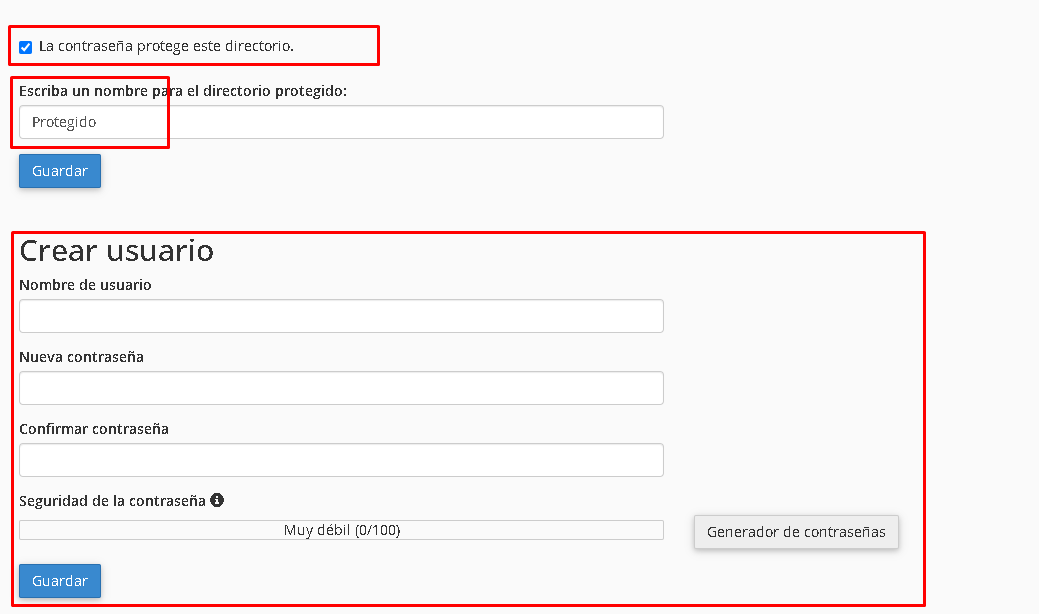Click the word 'Protegido' inside the name field

point(64,122)
